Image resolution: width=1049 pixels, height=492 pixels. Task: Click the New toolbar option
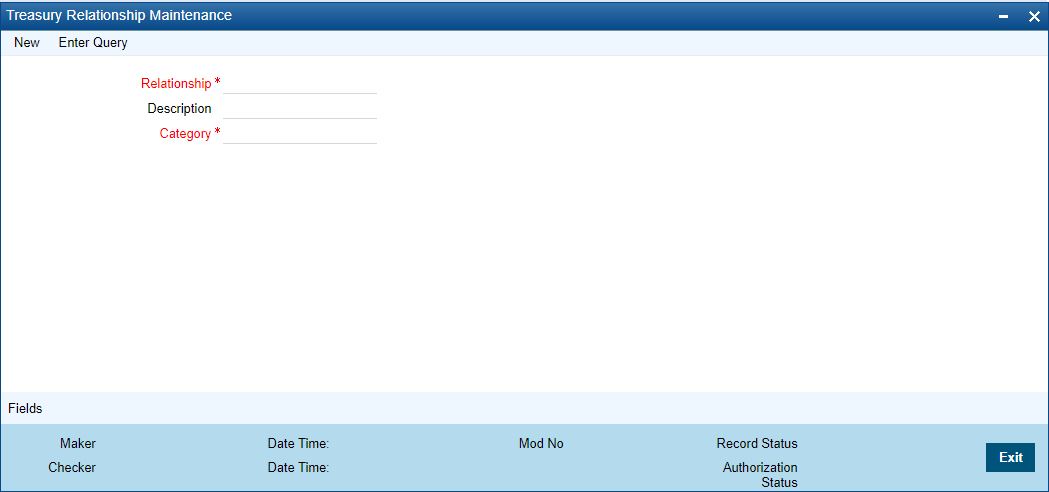pyautogui.click(x=27, y=43)
